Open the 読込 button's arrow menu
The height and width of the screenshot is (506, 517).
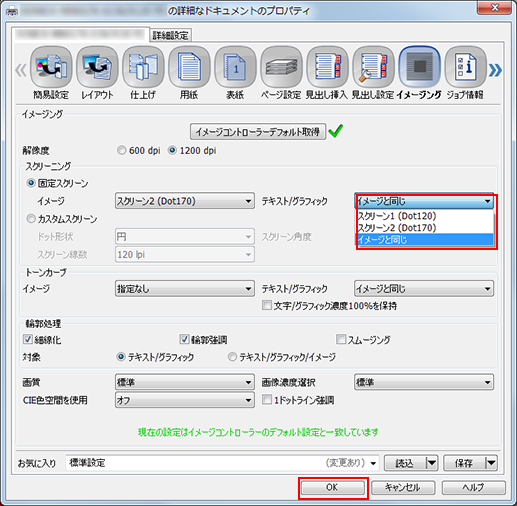[432, 463]
